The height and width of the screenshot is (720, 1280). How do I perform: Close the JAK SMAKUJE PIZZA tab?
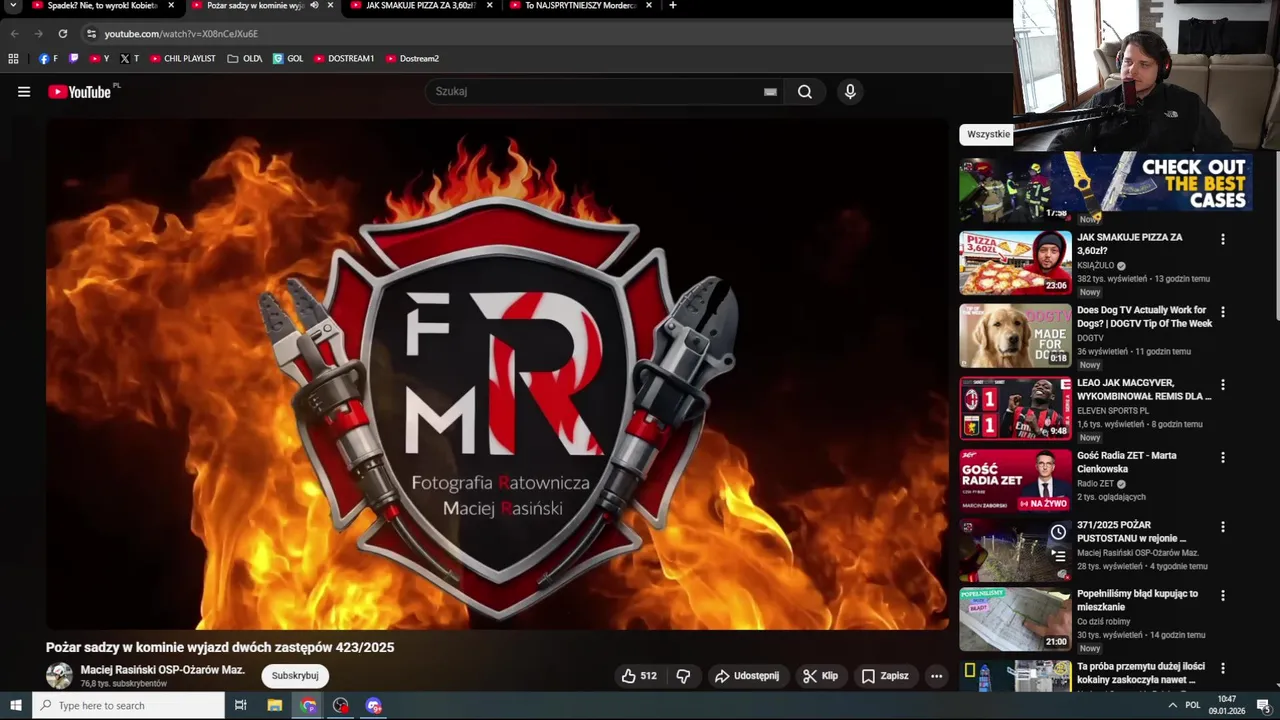pyautogui.click(x=489, y=5)
